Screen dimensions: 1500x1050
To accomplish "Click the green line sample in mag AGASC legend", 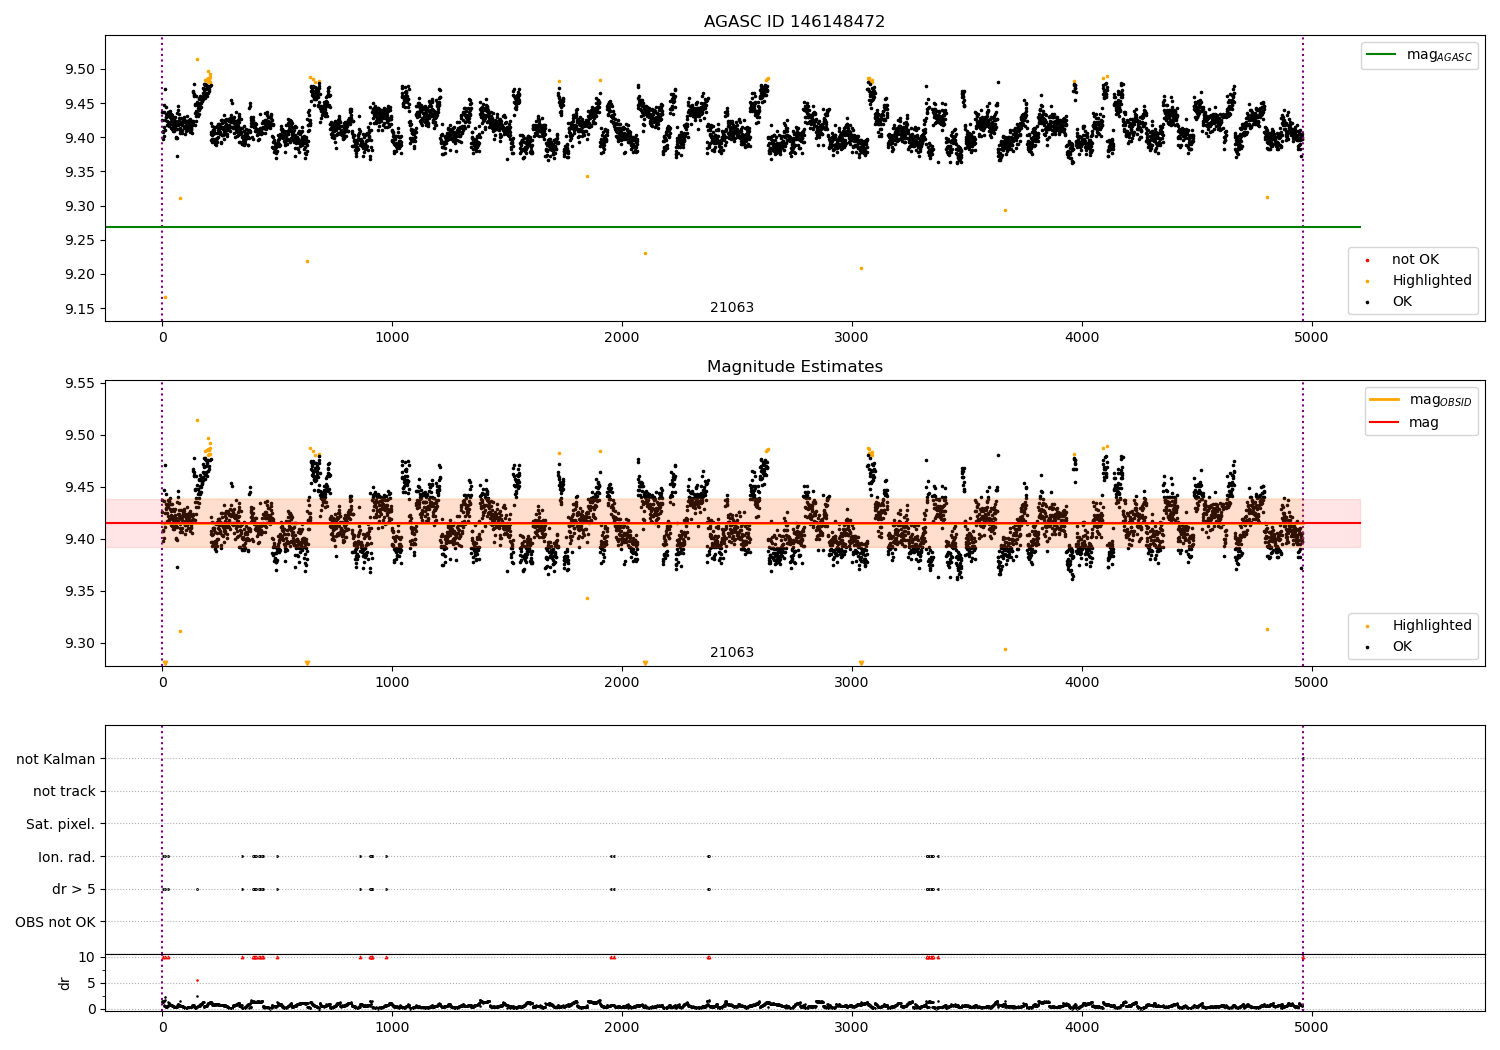I will click(x=1382, y=55).
